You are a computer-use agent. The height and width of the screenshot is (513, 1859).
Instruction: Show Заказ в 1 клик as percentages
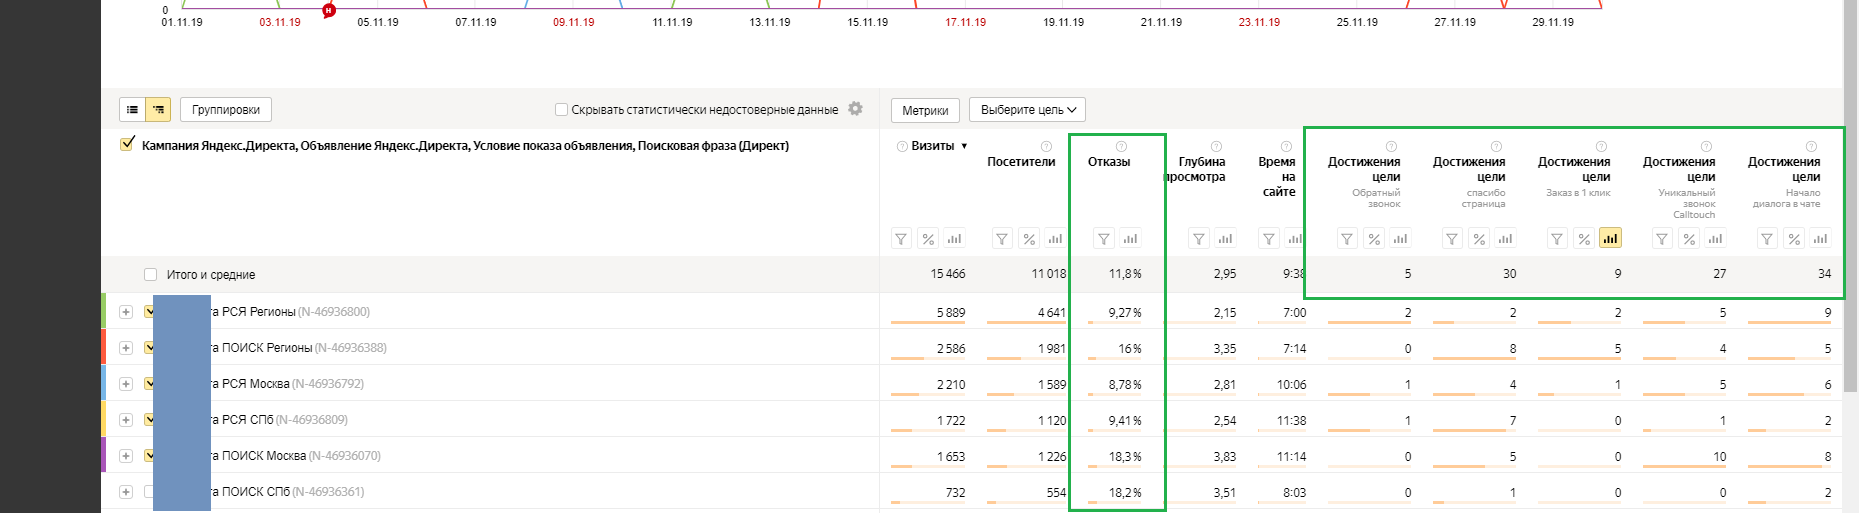(x=1584, y=238)
